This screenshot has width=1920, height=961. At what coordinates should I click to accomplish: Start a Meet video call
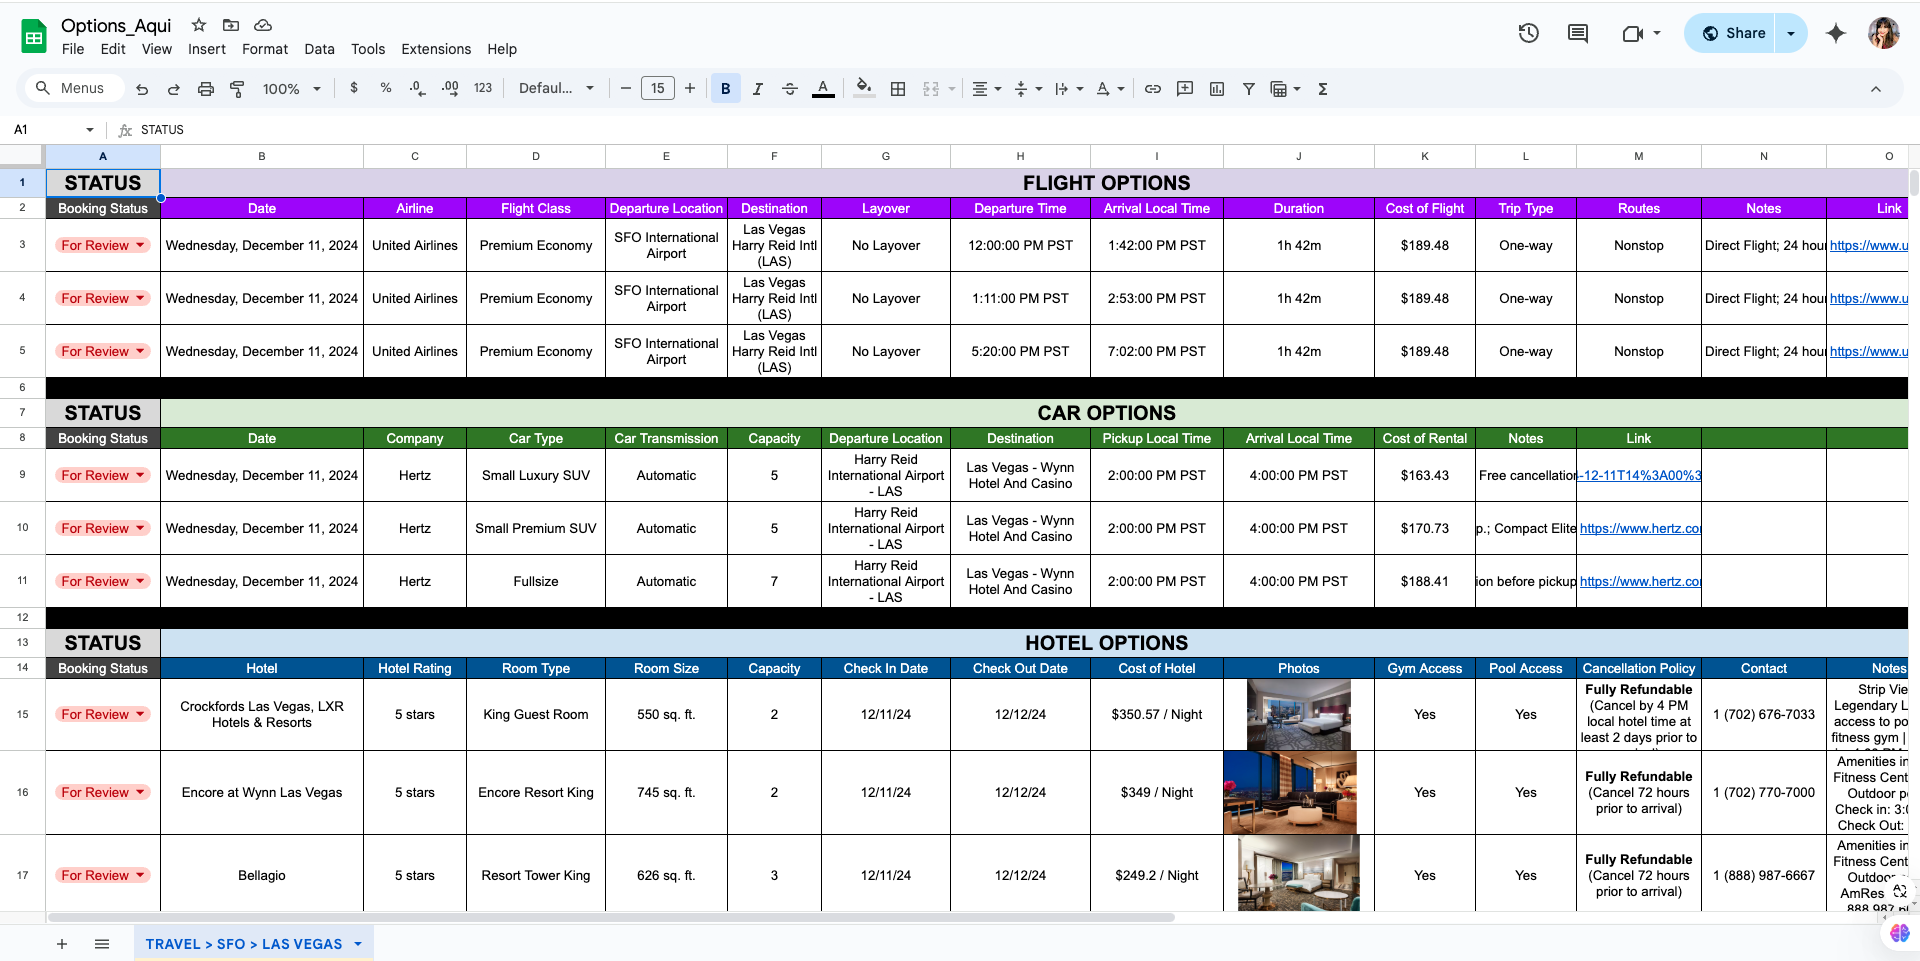tap(1633, 33)
